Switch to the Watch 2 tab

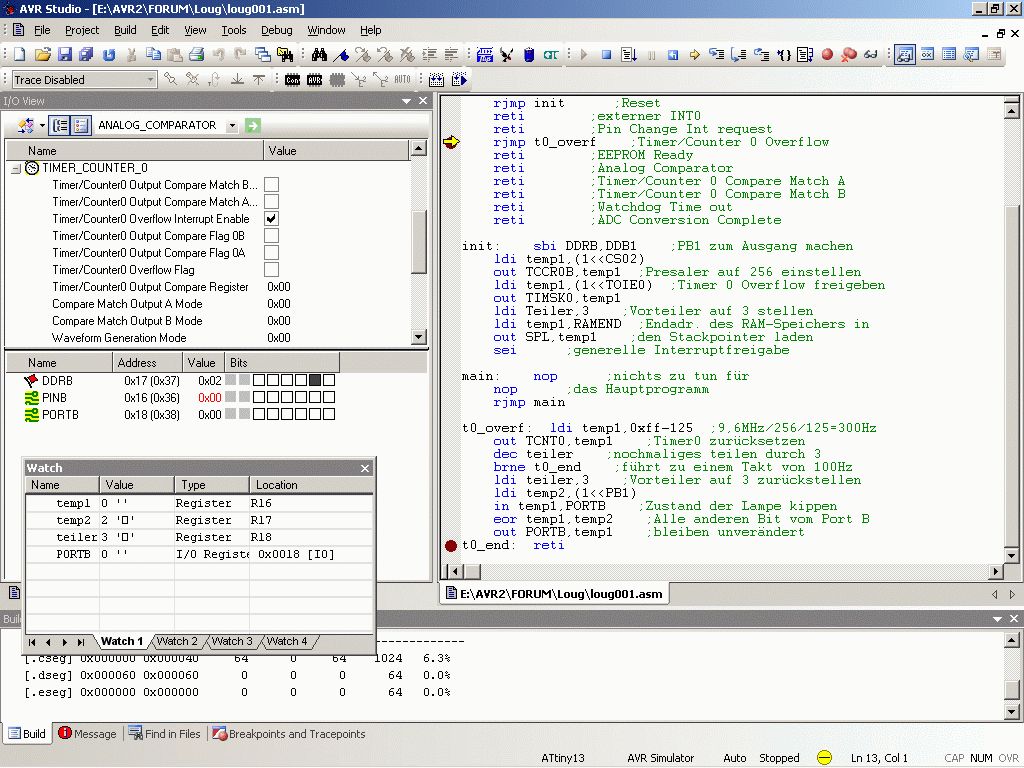pos(177,641)
